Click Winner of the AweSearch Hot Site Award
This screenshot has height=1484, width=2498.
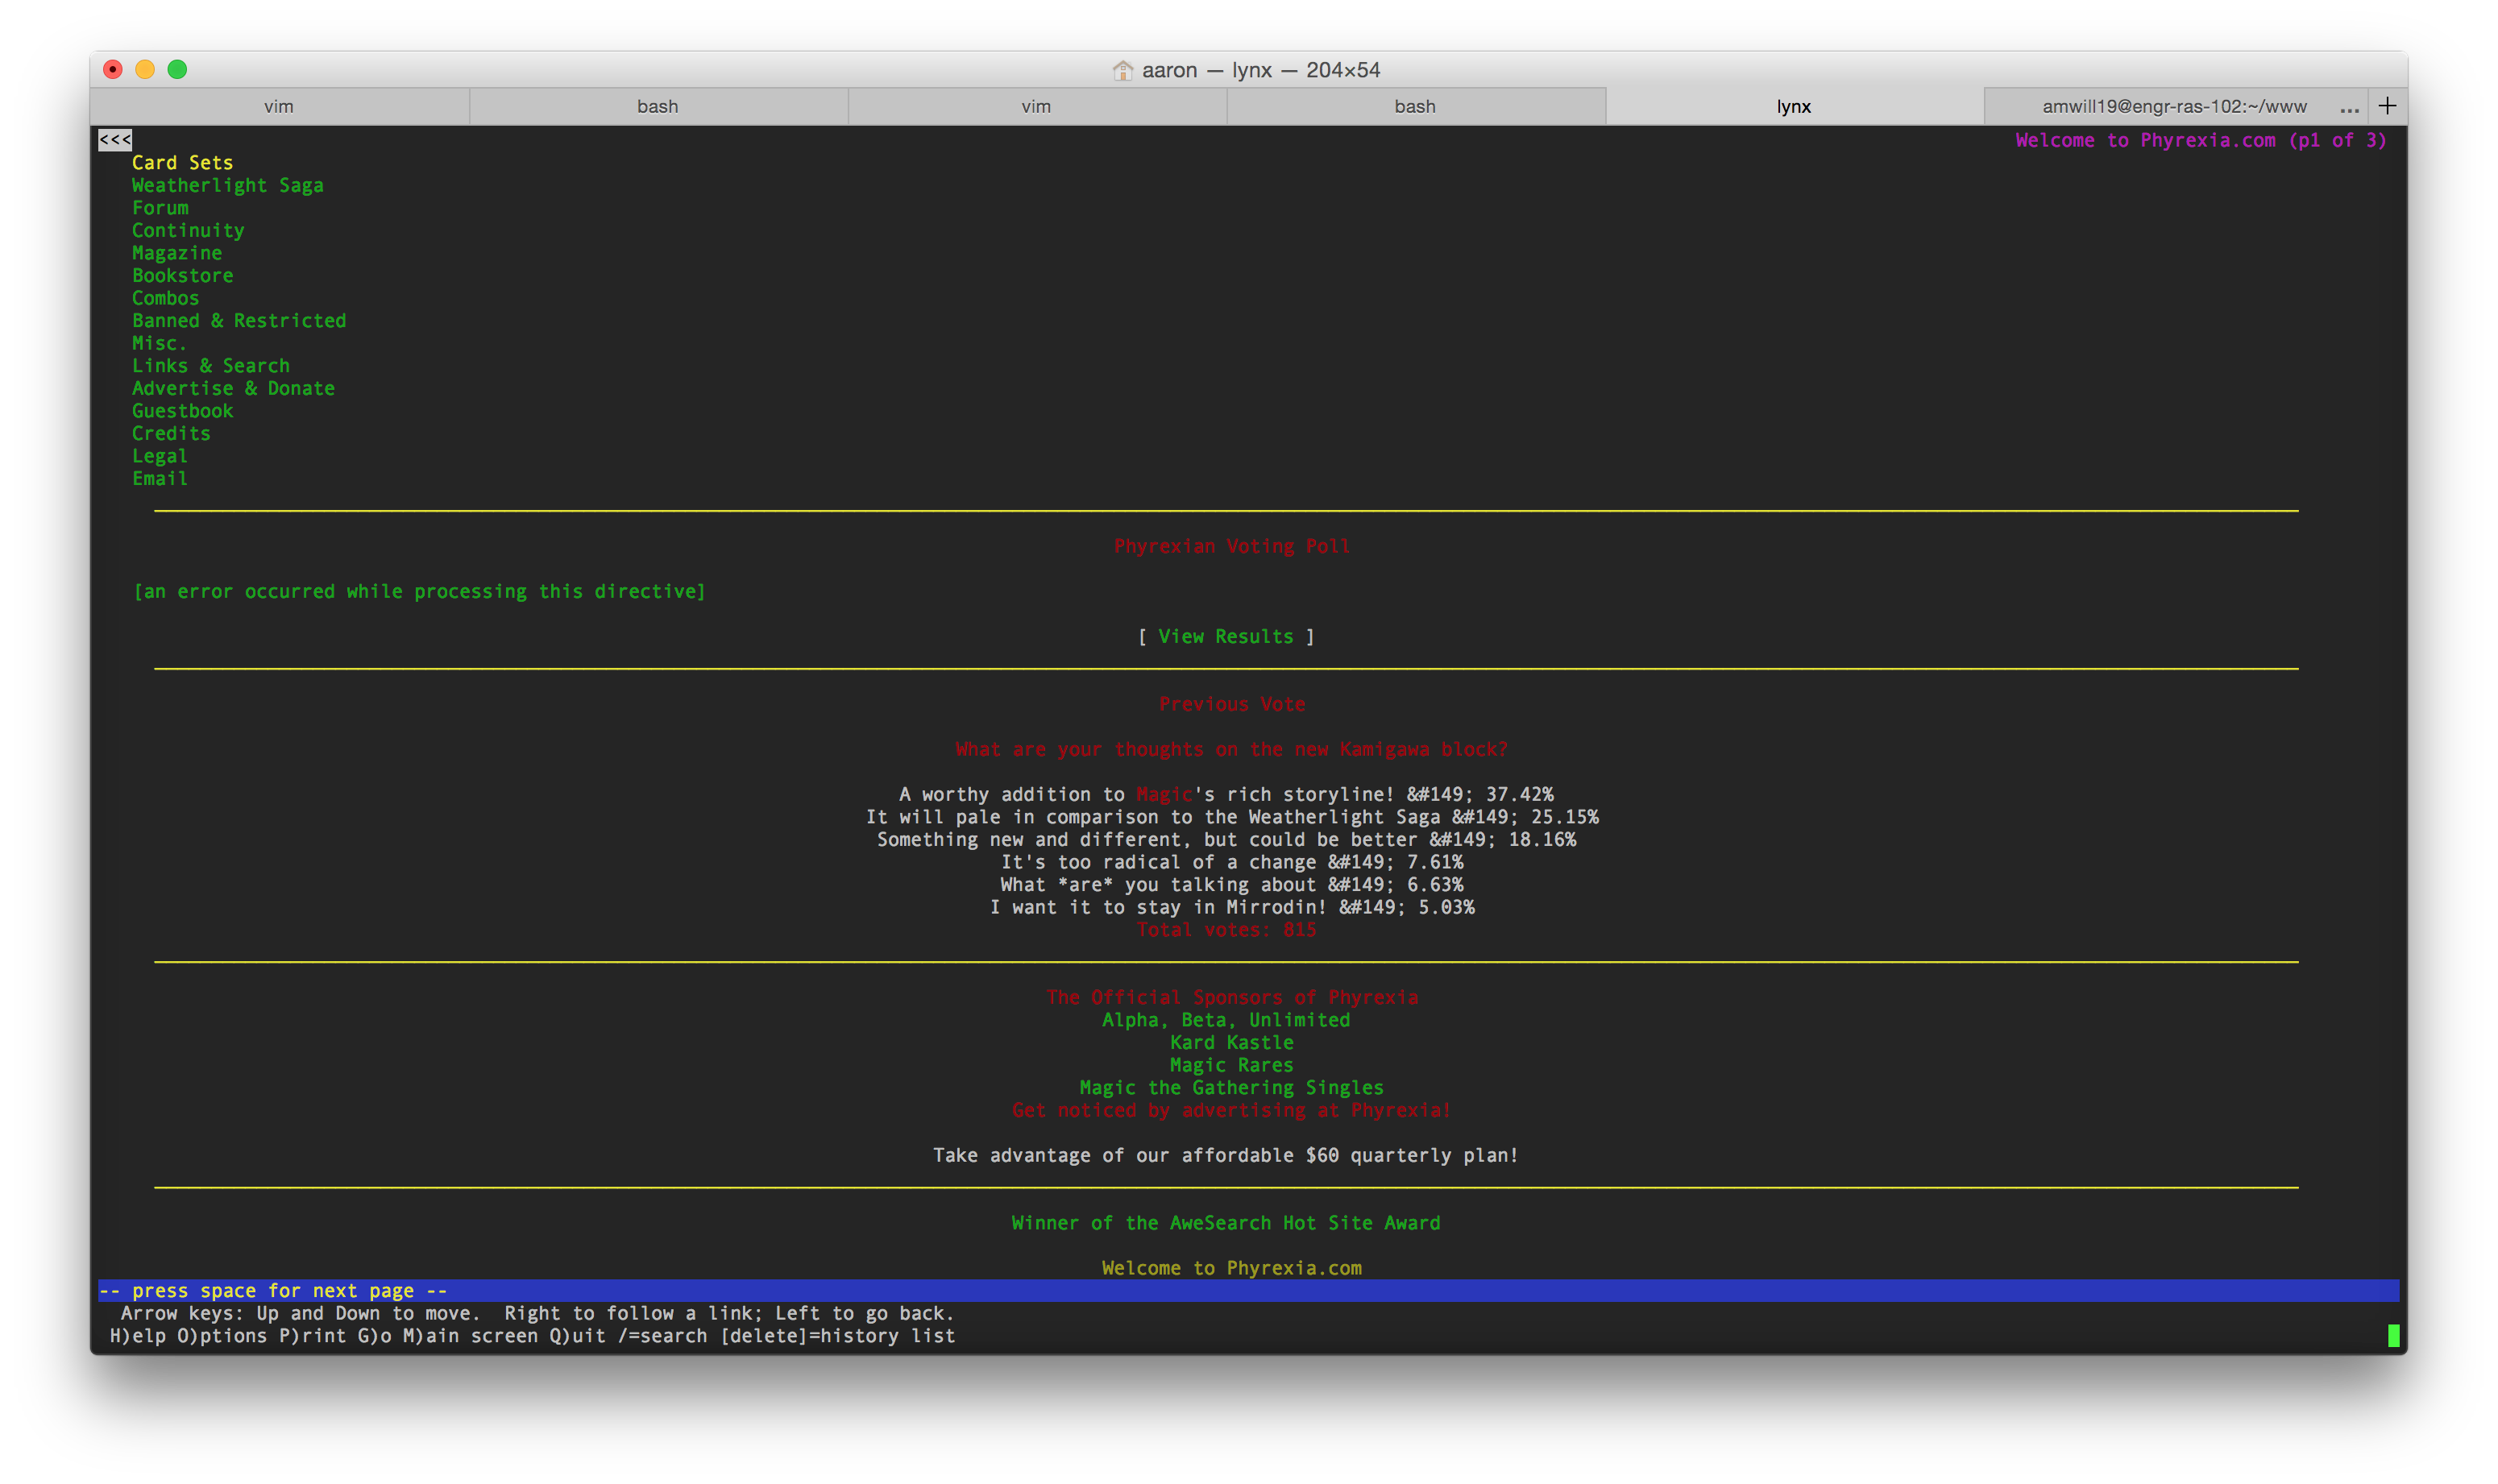coord(1226,1223)
